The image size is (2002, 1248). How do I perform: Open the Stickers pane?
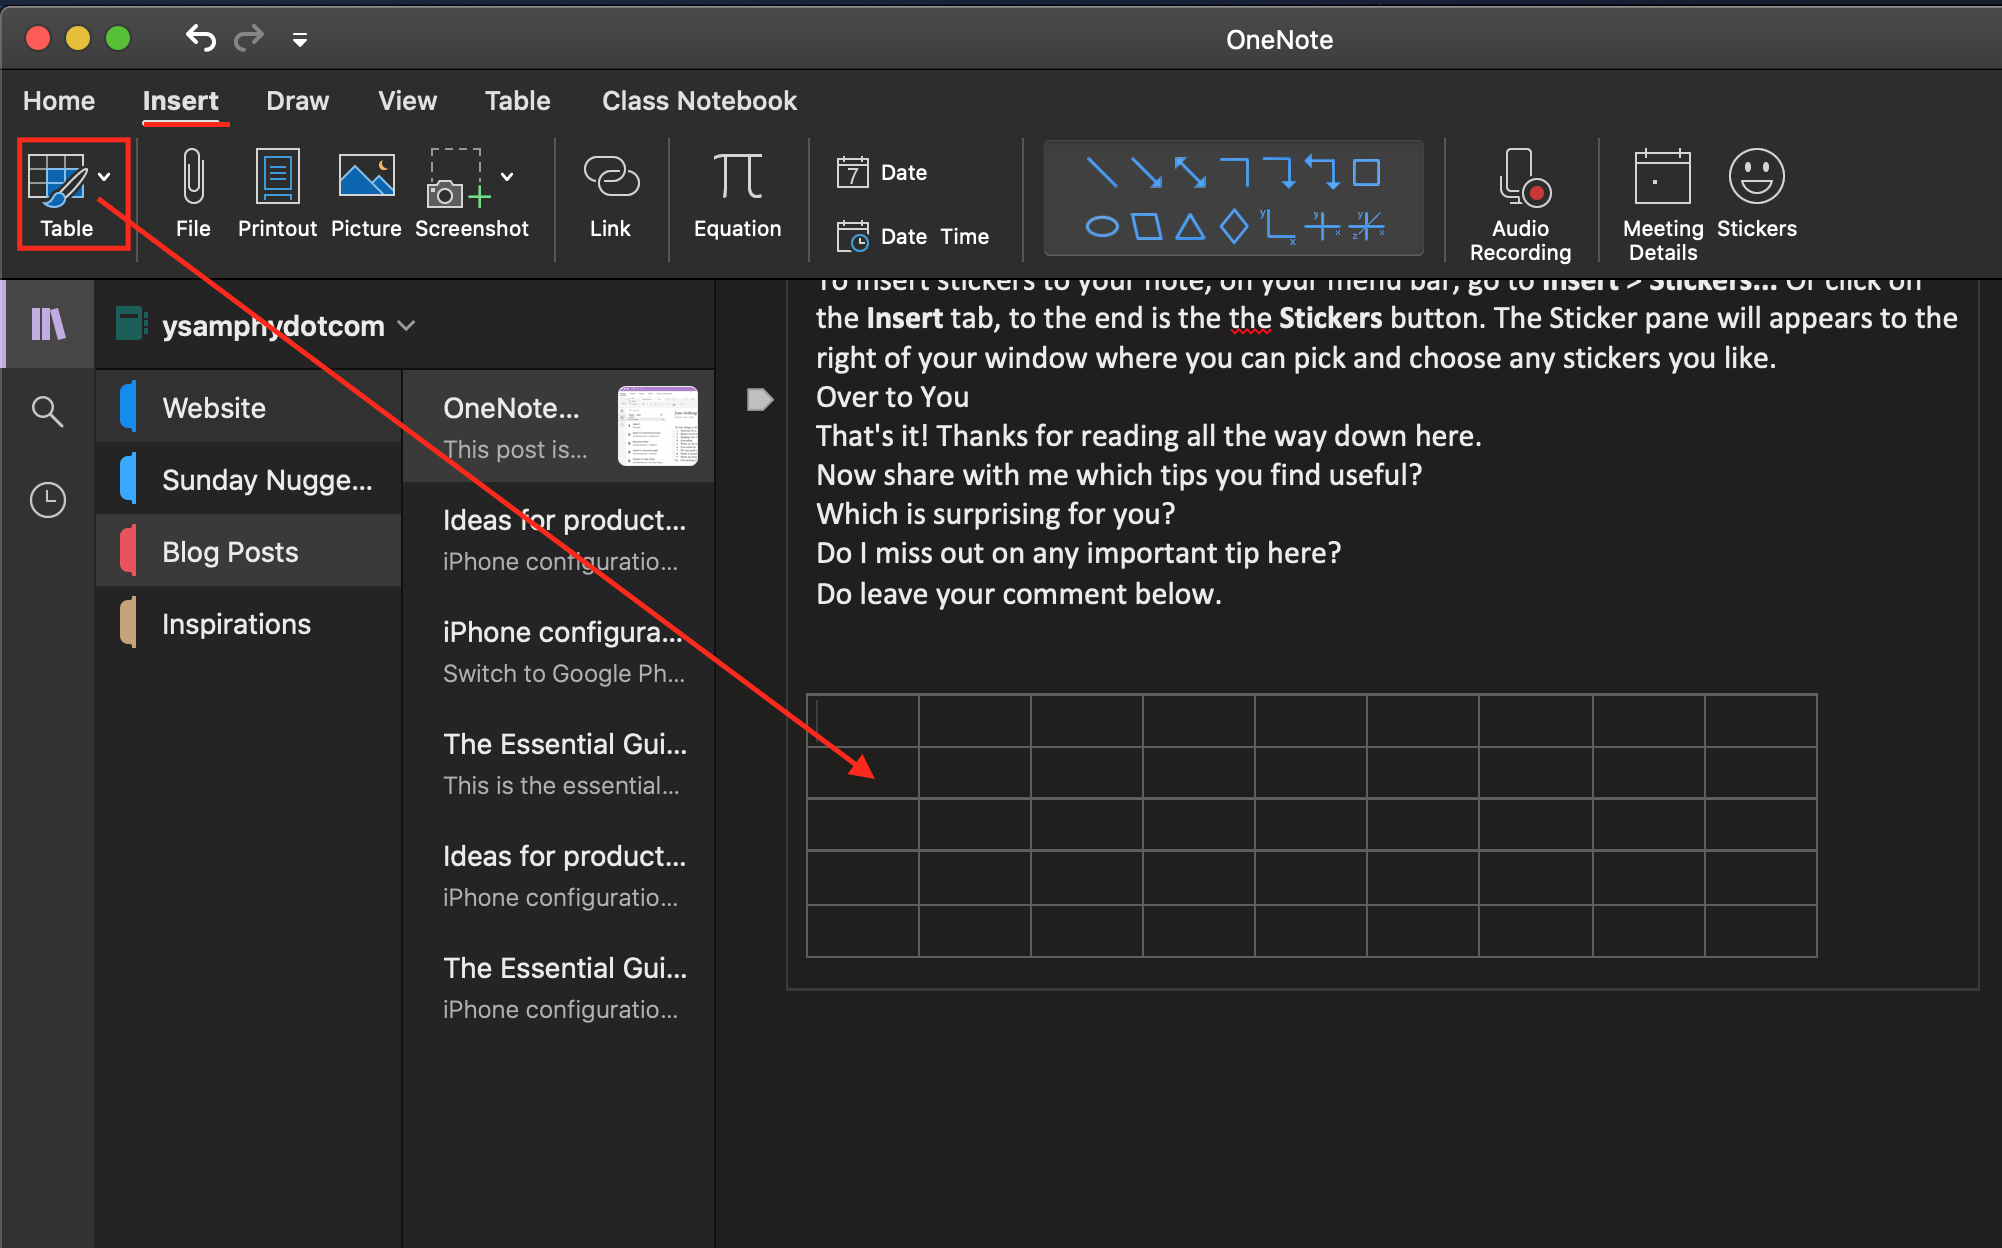(1756, 194)
